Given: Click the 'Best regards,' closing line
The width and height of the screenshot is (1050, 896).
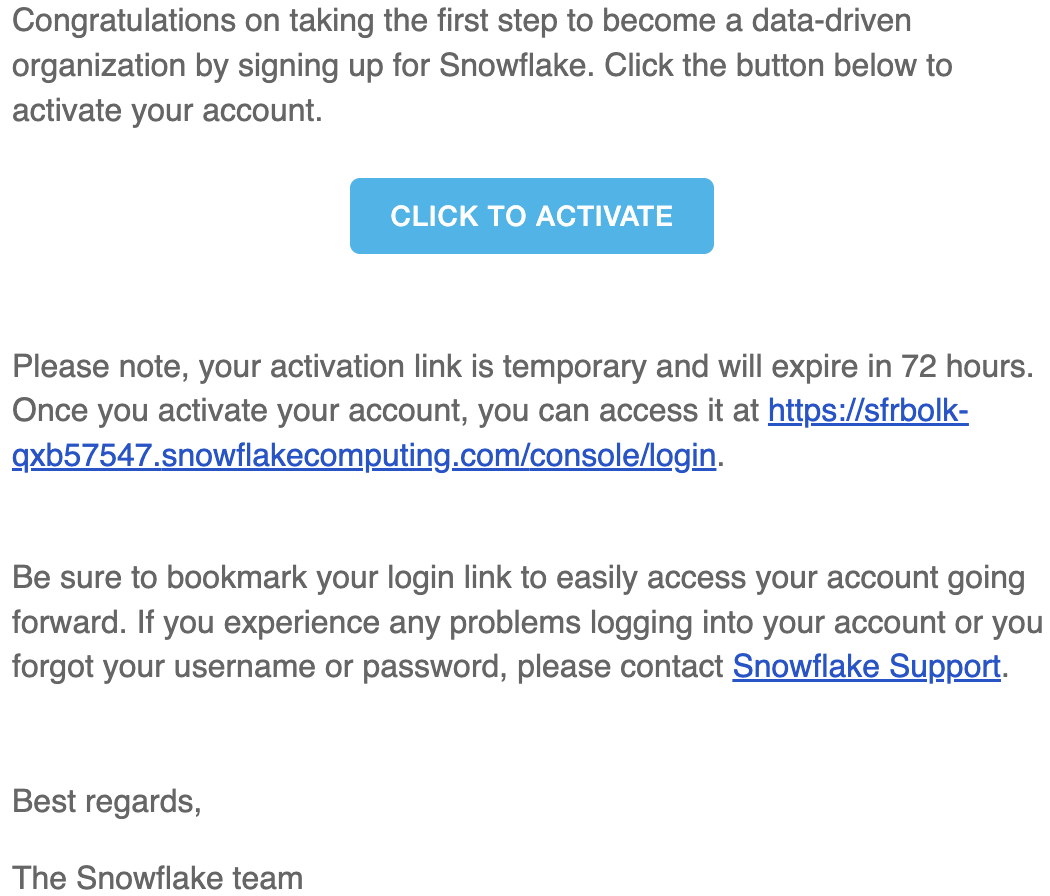Looking at the screenshot, I should coord(107,802).
